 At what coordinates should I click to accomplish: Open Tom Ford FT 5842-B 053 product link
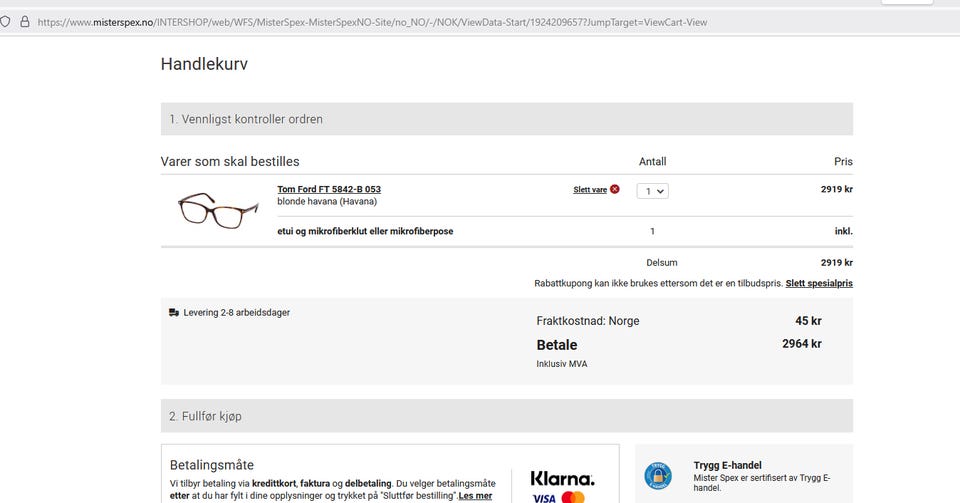[329, 189]
